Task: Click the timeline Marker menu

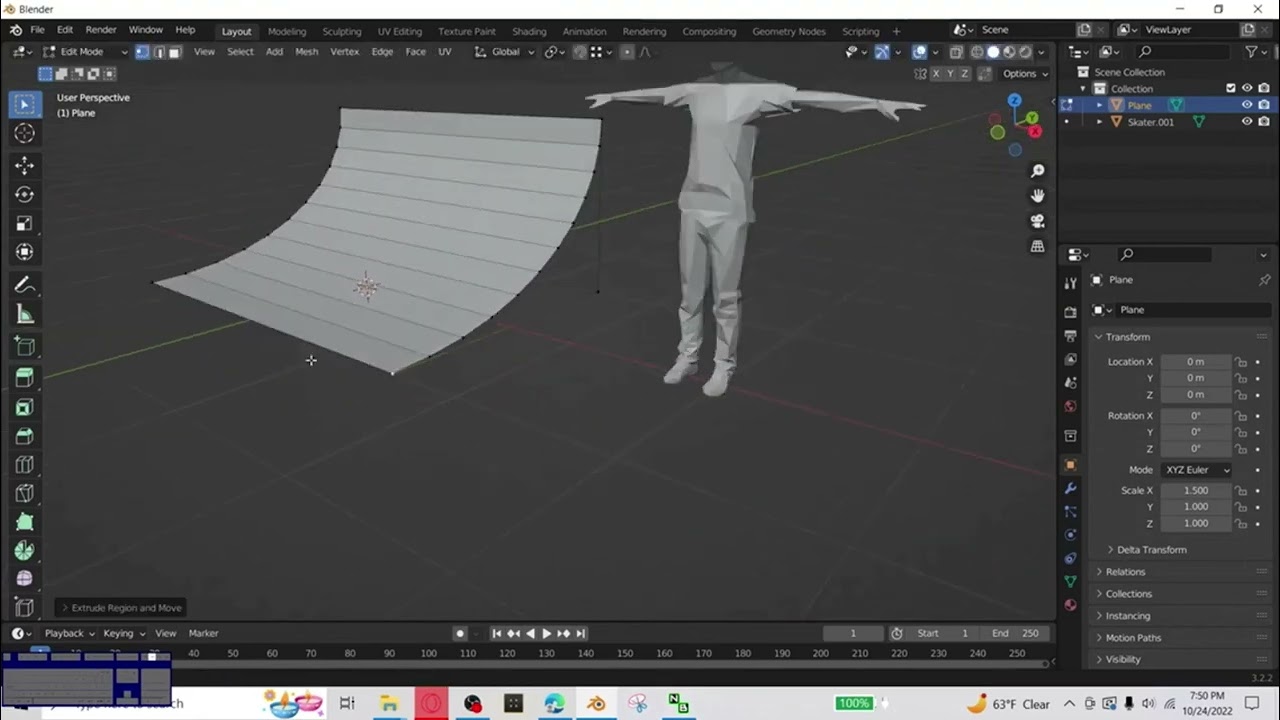Action: click(203, 633)
